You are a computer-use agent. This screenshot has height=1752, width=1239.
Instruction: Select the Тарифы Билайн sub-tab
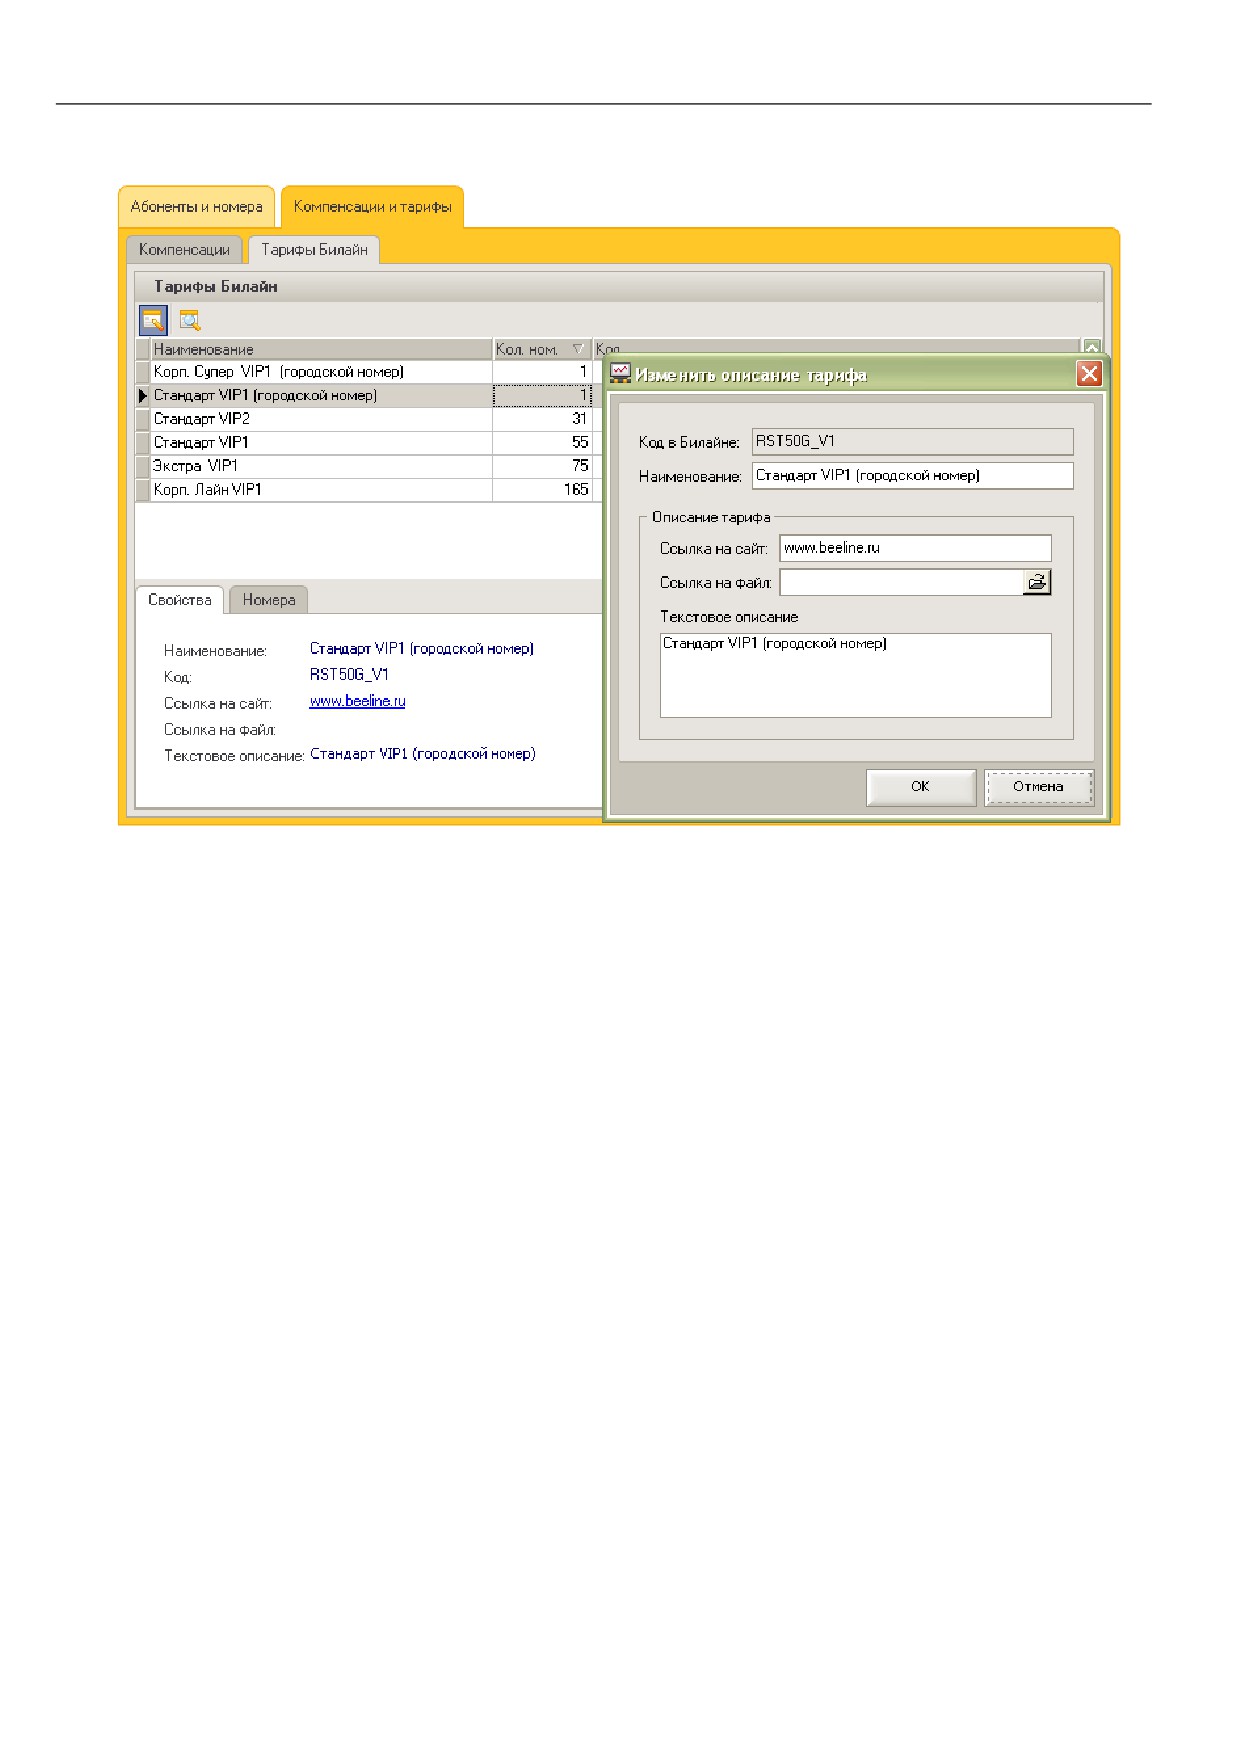click(314, 250)
